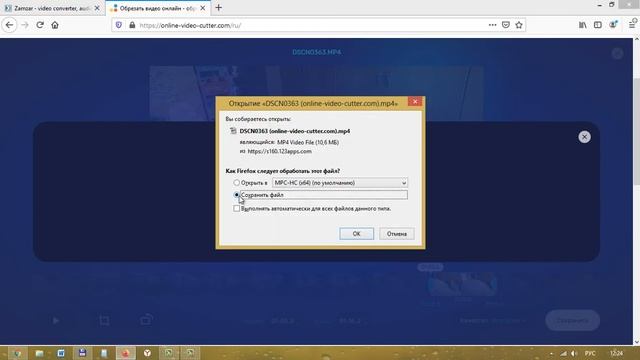640x360 pixels.
Task: Open the Firefox taskbar icon
Action: click(125, 353)
